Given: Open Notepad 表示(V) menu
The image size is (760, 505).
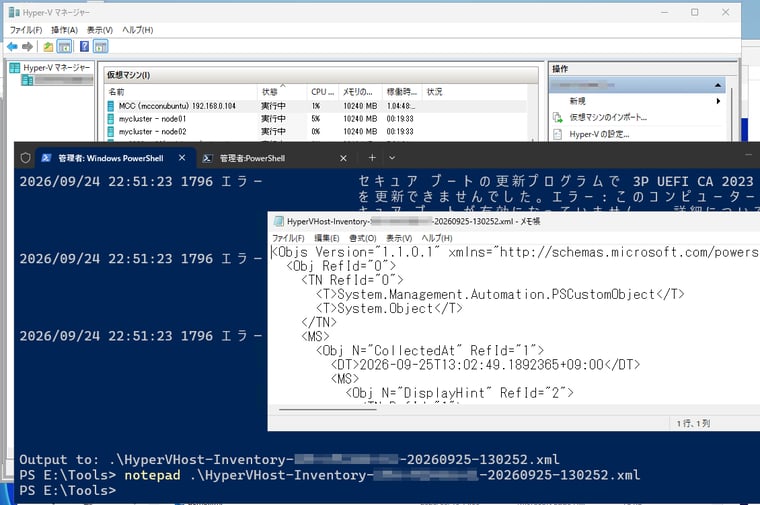Looking at the screenshot, I should tap(399, 238).
